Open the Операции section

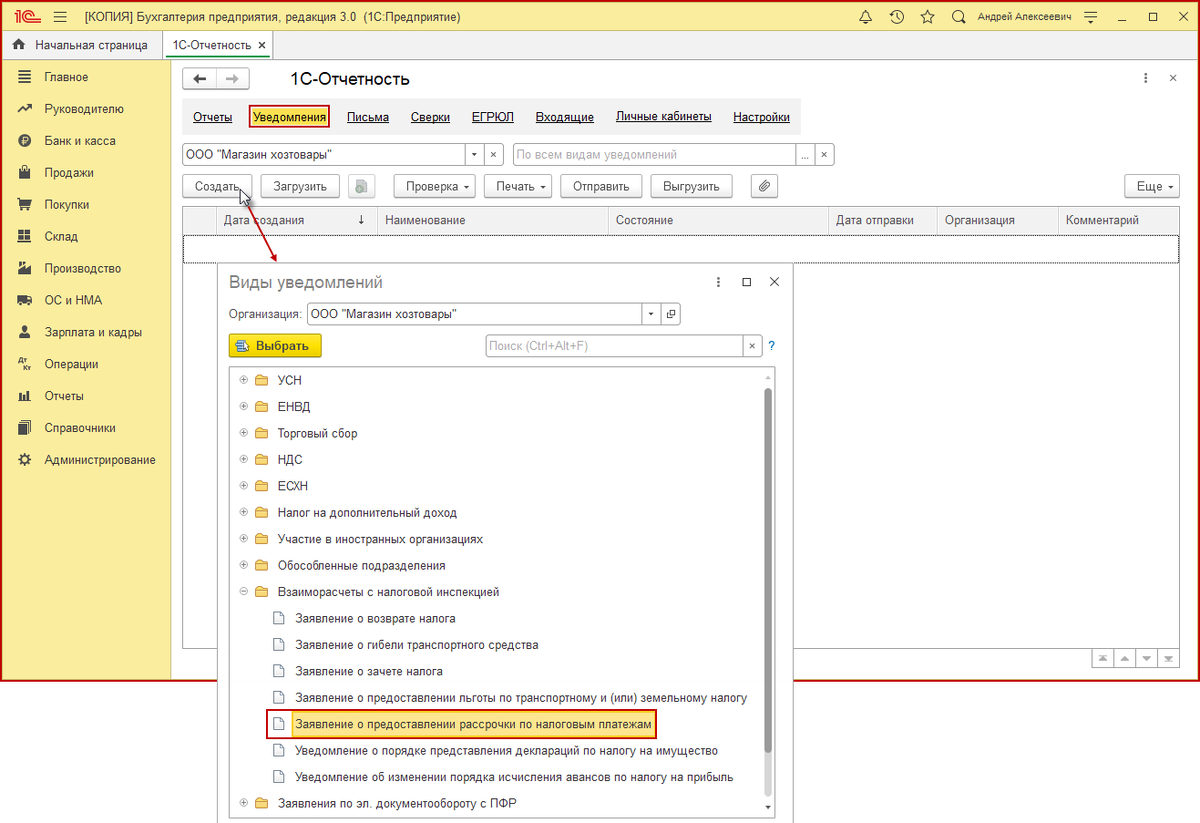point(71,364)
